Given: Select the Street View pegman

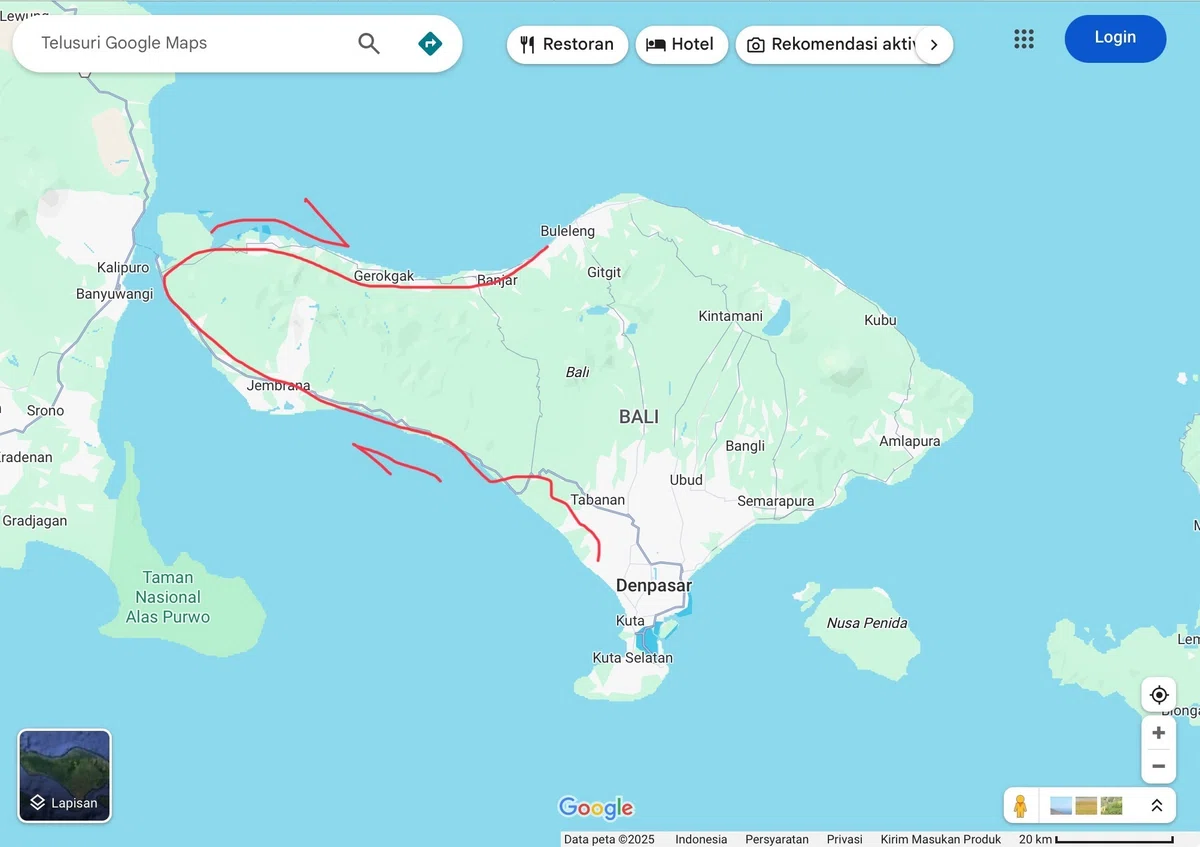Looking at the screenshot, I should [x=1020, y=805].
